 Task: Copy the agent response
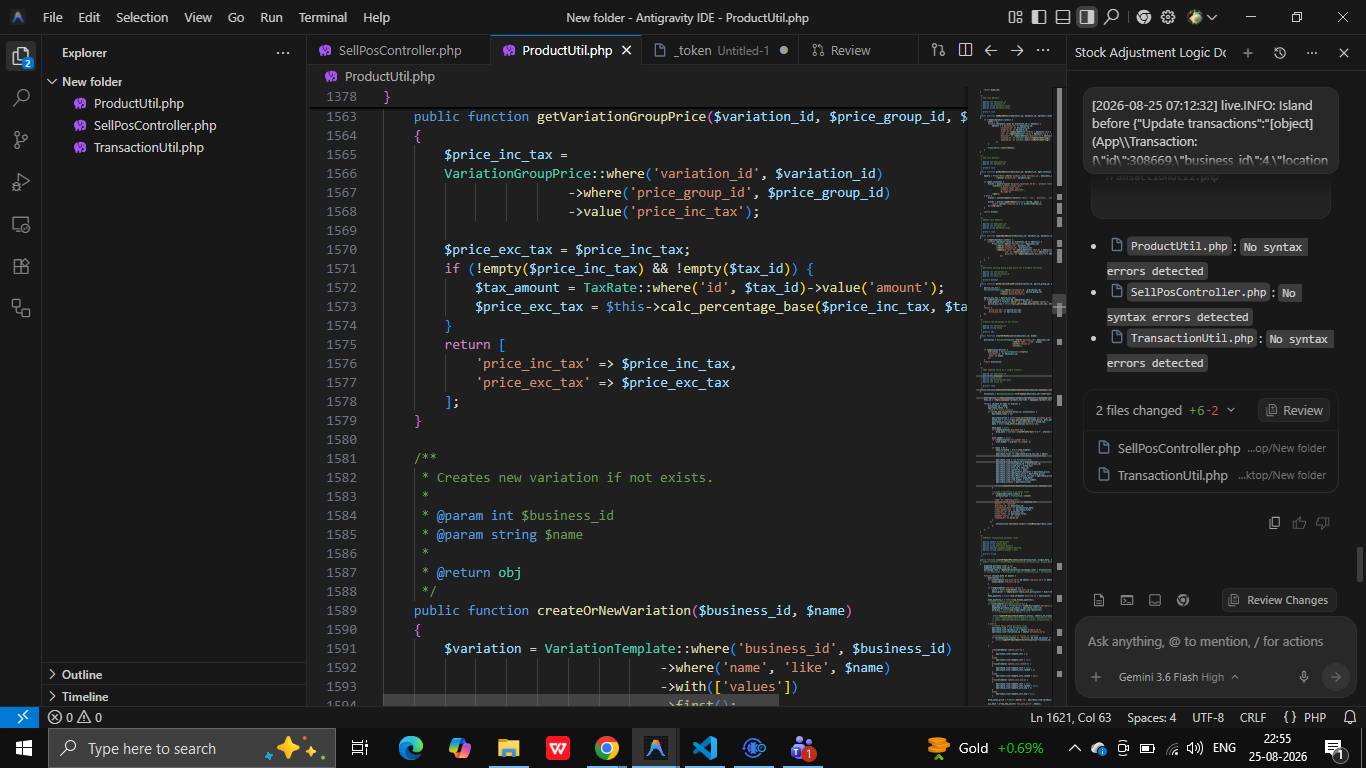(1274, 522)
